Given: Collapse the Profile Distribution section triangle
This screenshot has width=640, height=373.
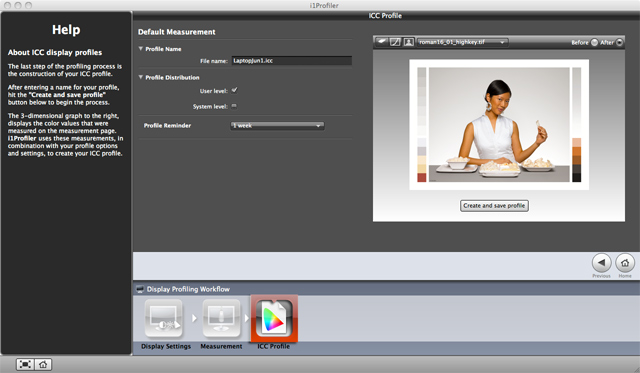Looking at the screenshot, I should pos(141,77).
